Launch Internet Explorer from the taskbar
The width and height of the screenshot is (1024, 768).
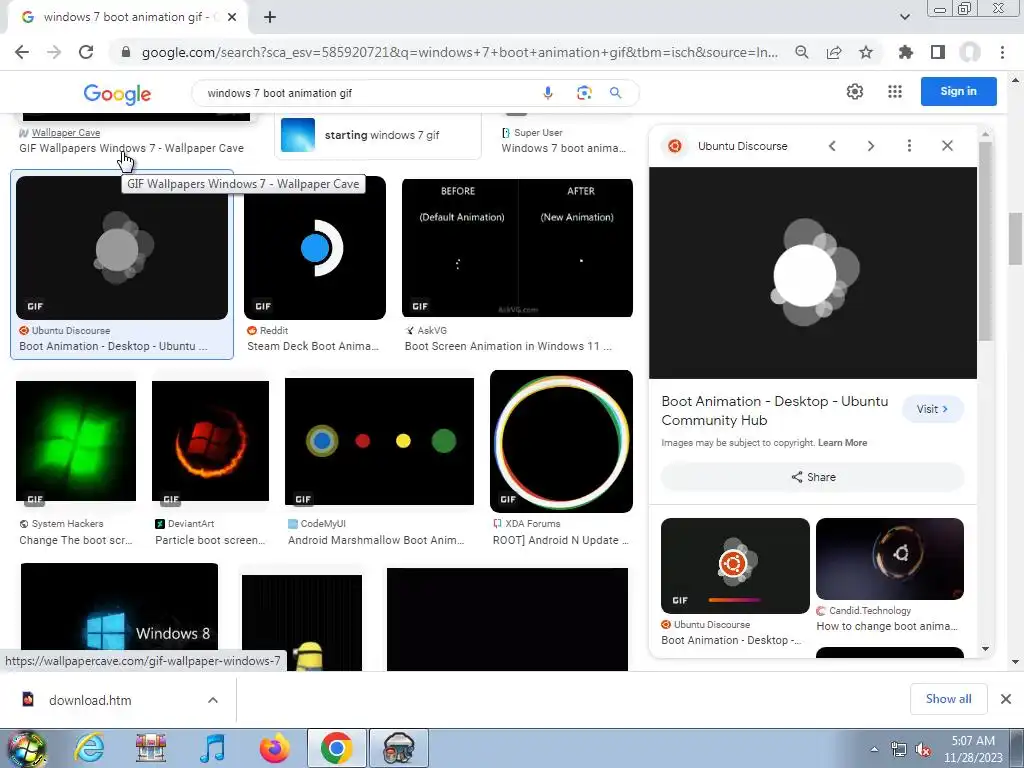coord(88,748)
